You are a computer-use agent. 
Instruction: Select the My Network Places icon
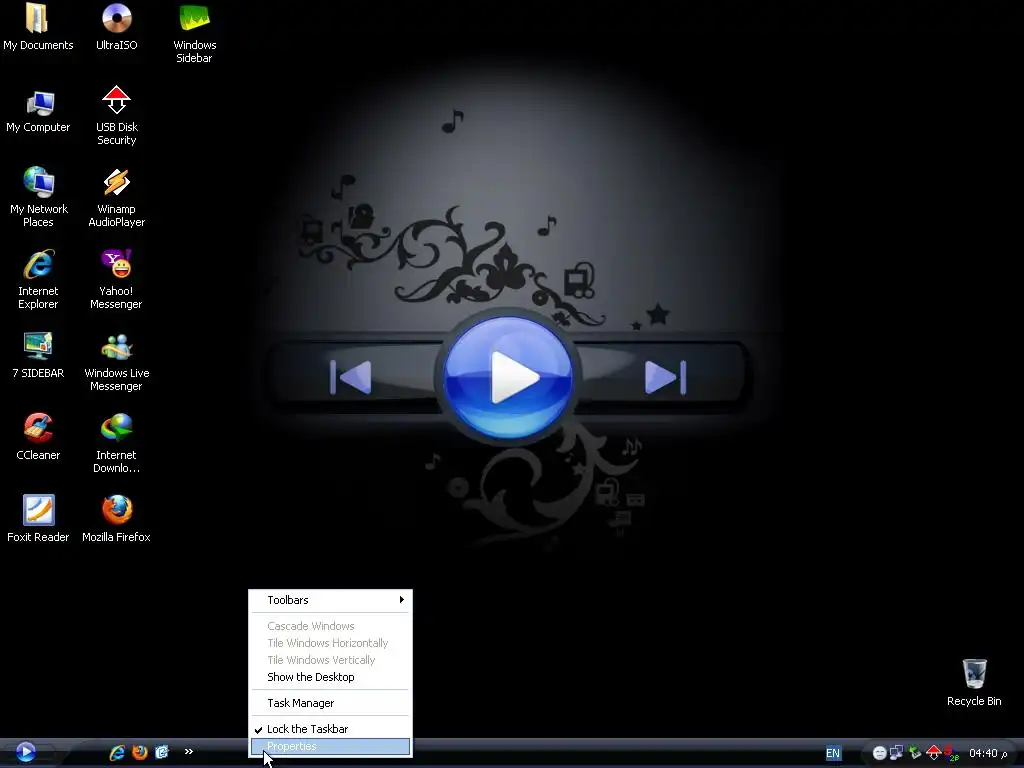(x=39, y=182)
